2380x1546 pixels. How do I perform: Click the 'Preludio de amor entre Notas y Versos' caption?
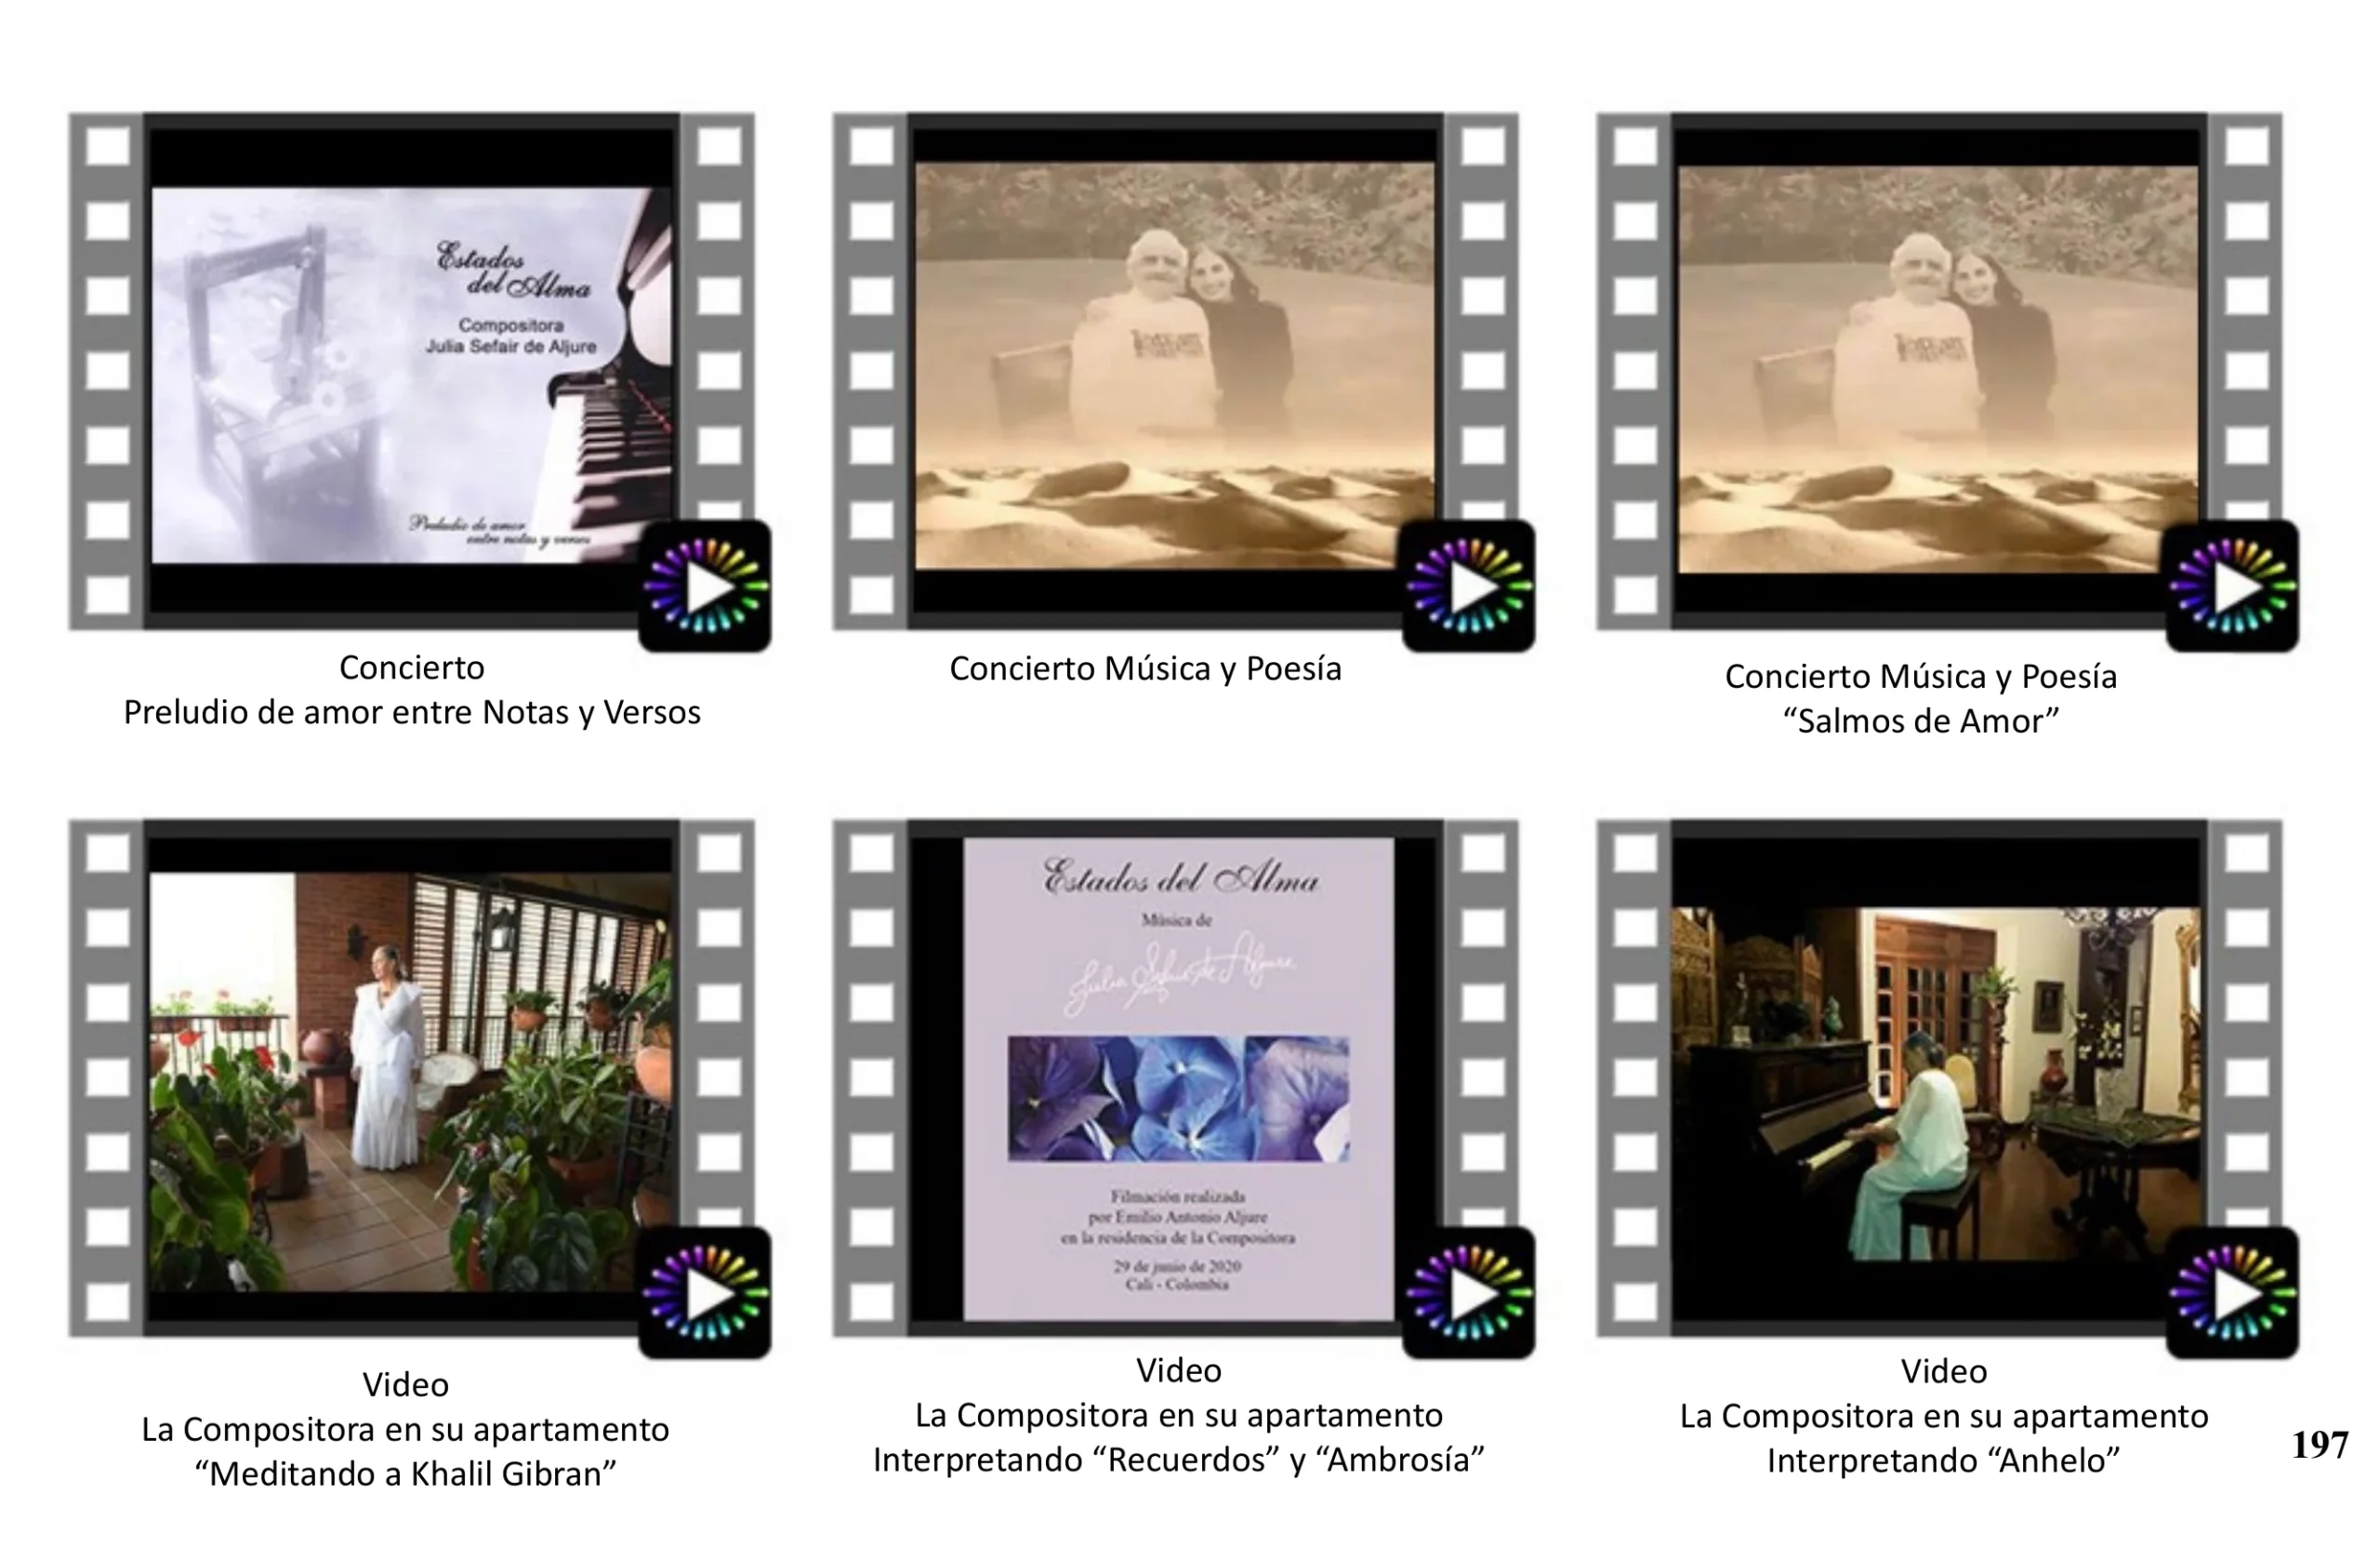(411, 712)
